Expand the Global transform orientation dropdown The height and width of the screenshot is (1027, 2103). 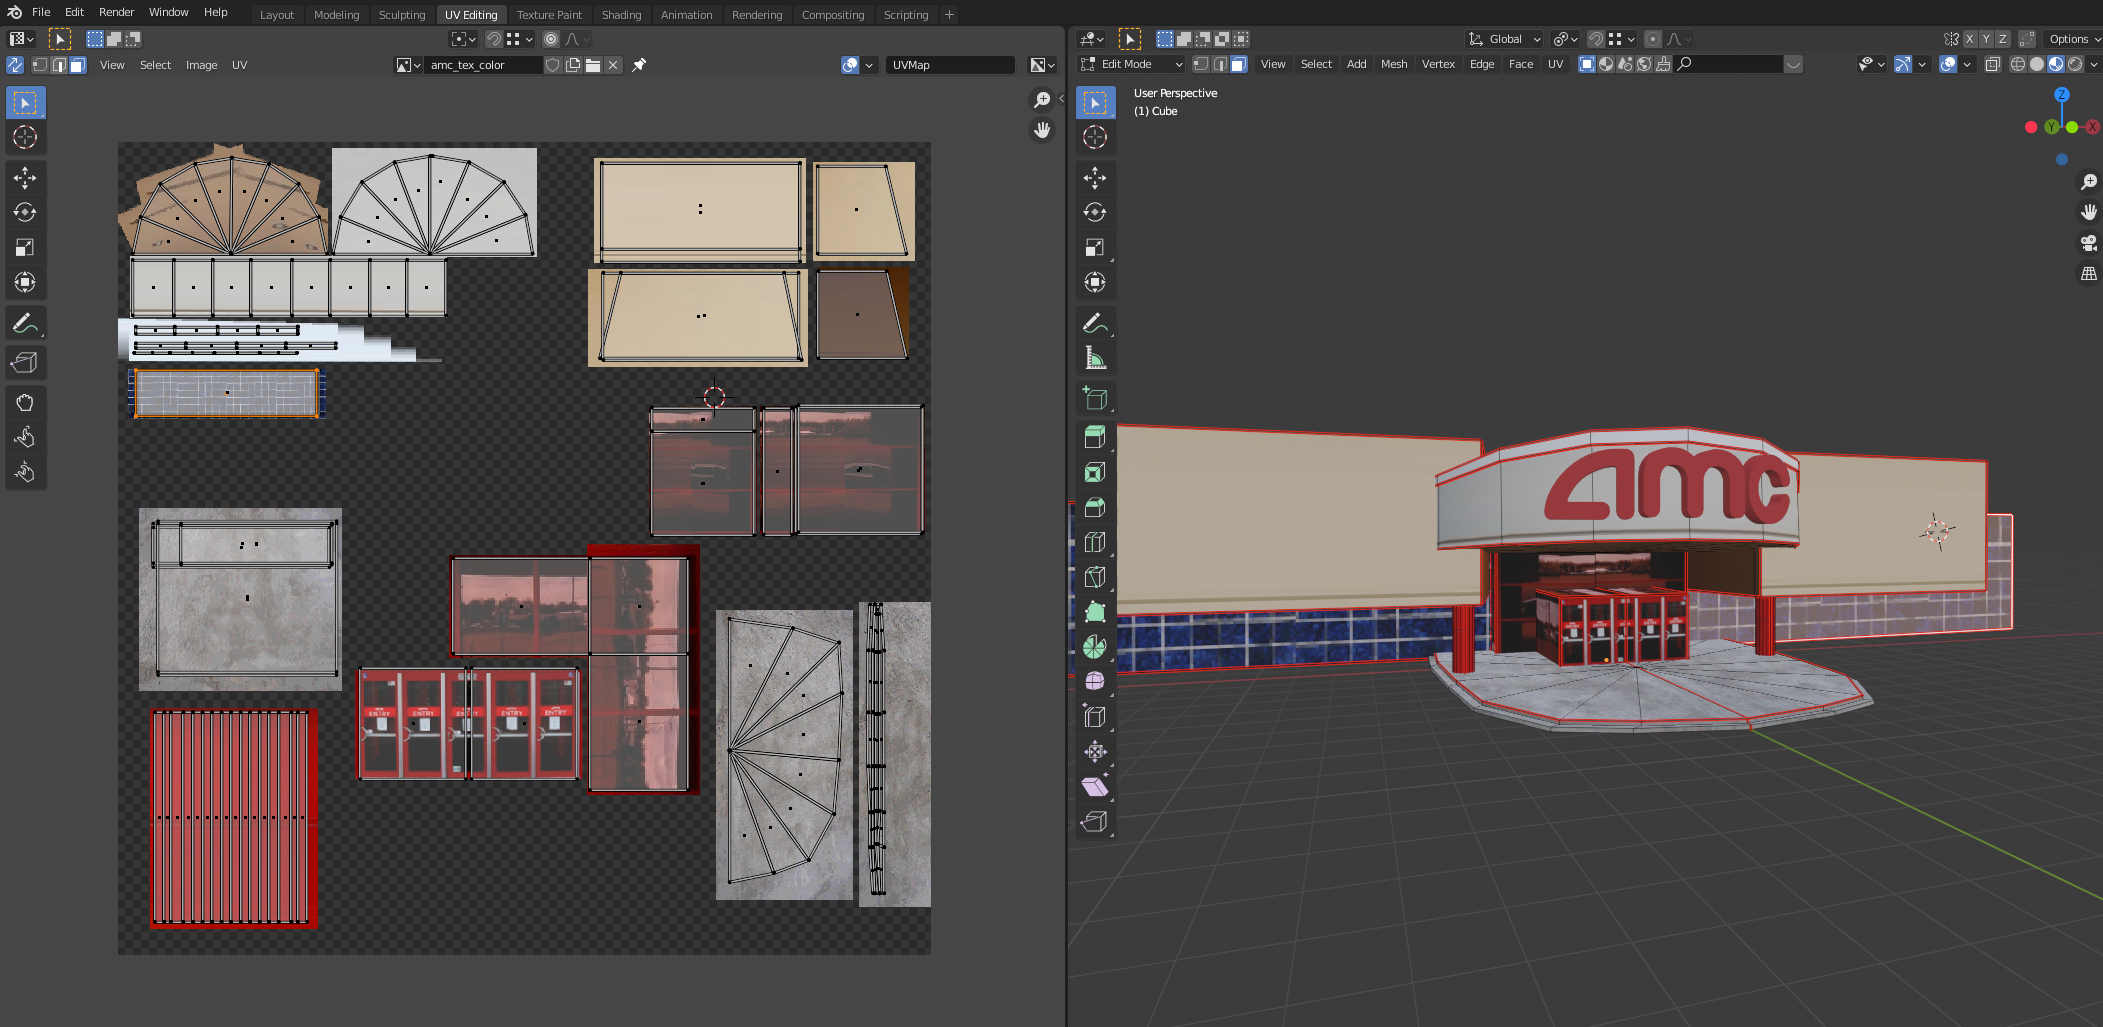click(x=1505, y=39)
